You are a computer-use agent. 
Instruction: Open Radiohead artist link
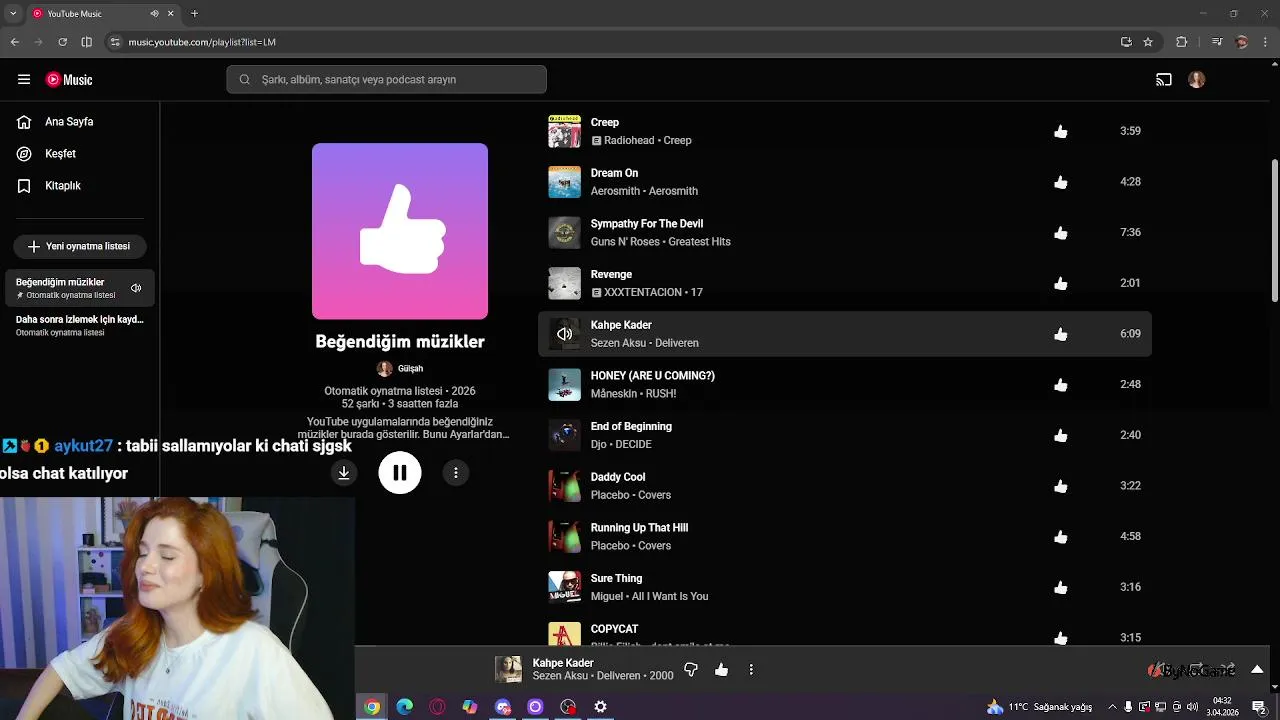(629, 141)
